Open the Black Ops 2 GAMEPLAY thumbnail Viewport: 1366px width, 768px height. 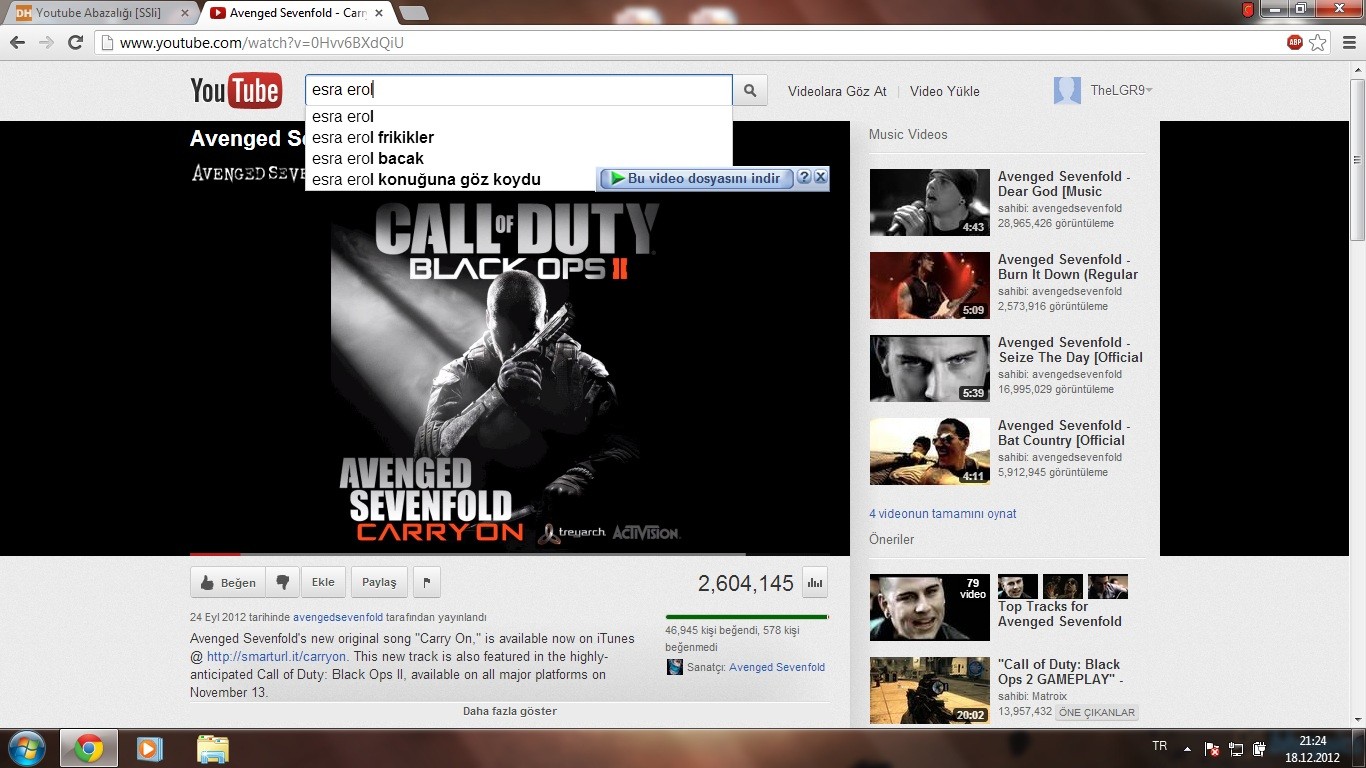click(930, 690)
